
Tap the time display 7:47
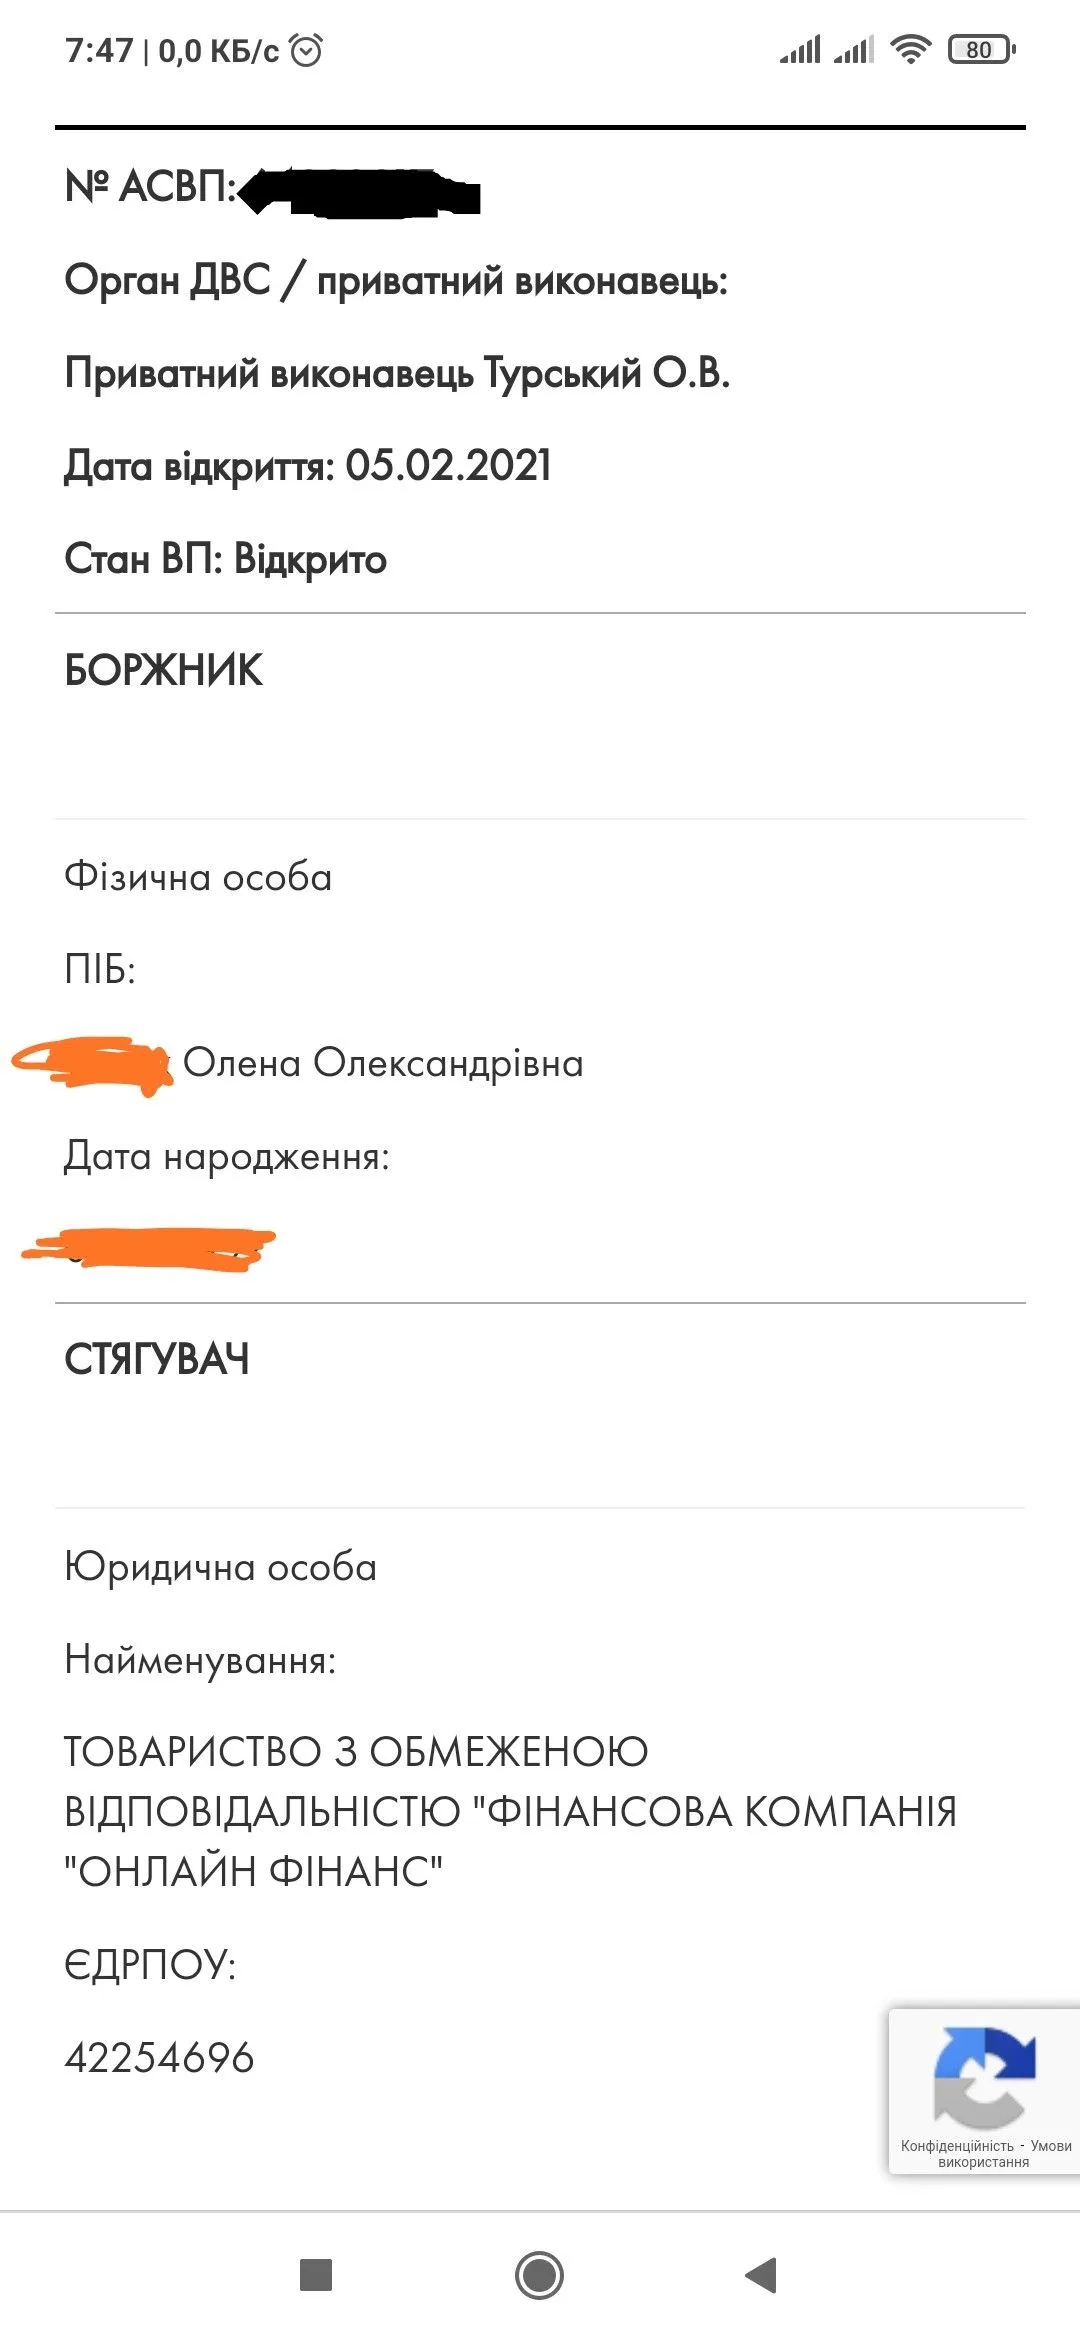tap(99, 50)
